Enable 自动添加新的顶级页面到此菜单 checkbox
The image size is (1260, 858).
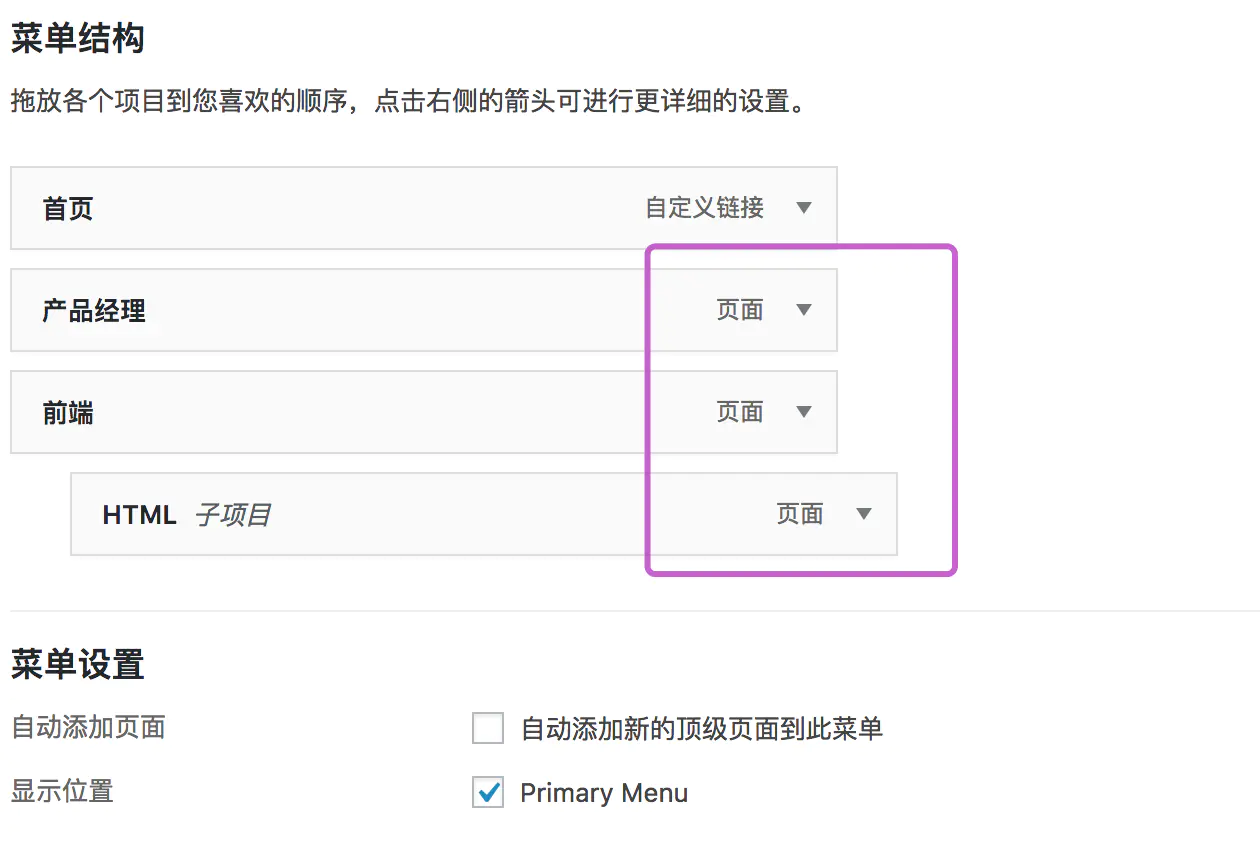point(488,728)
